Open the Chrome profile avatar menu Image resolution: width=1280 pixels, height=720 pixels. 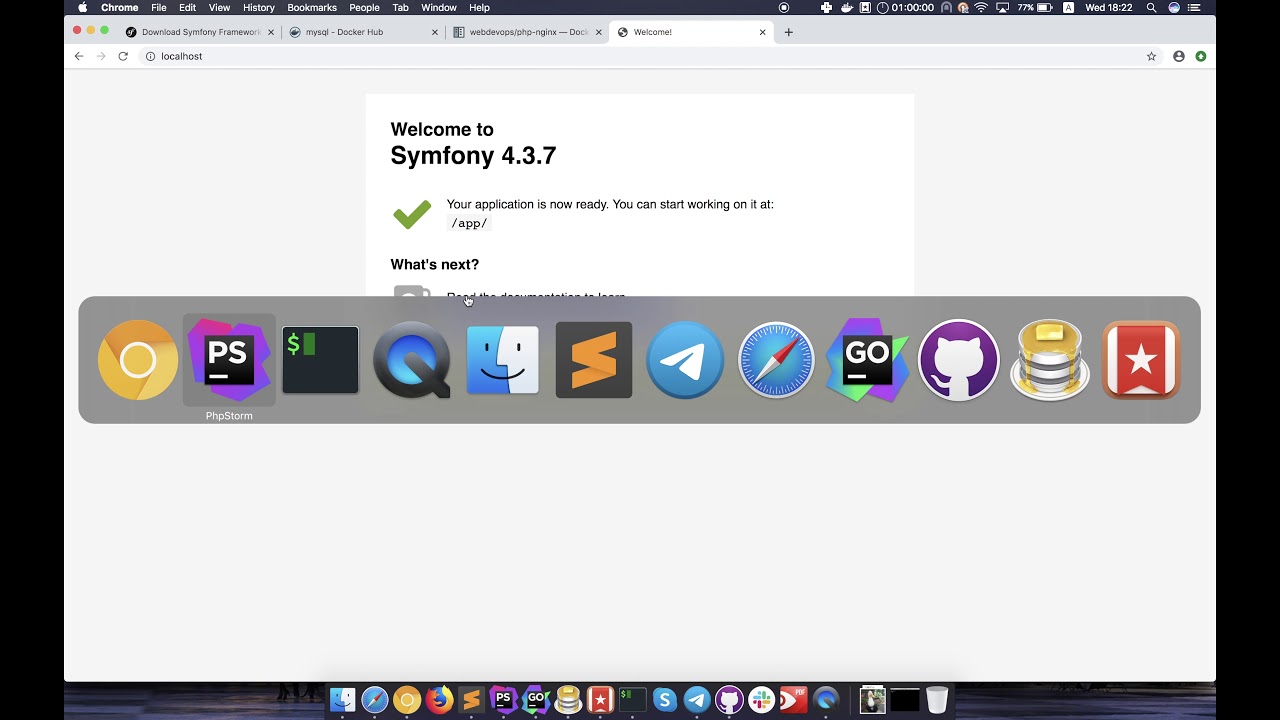tap(1179, 56)
